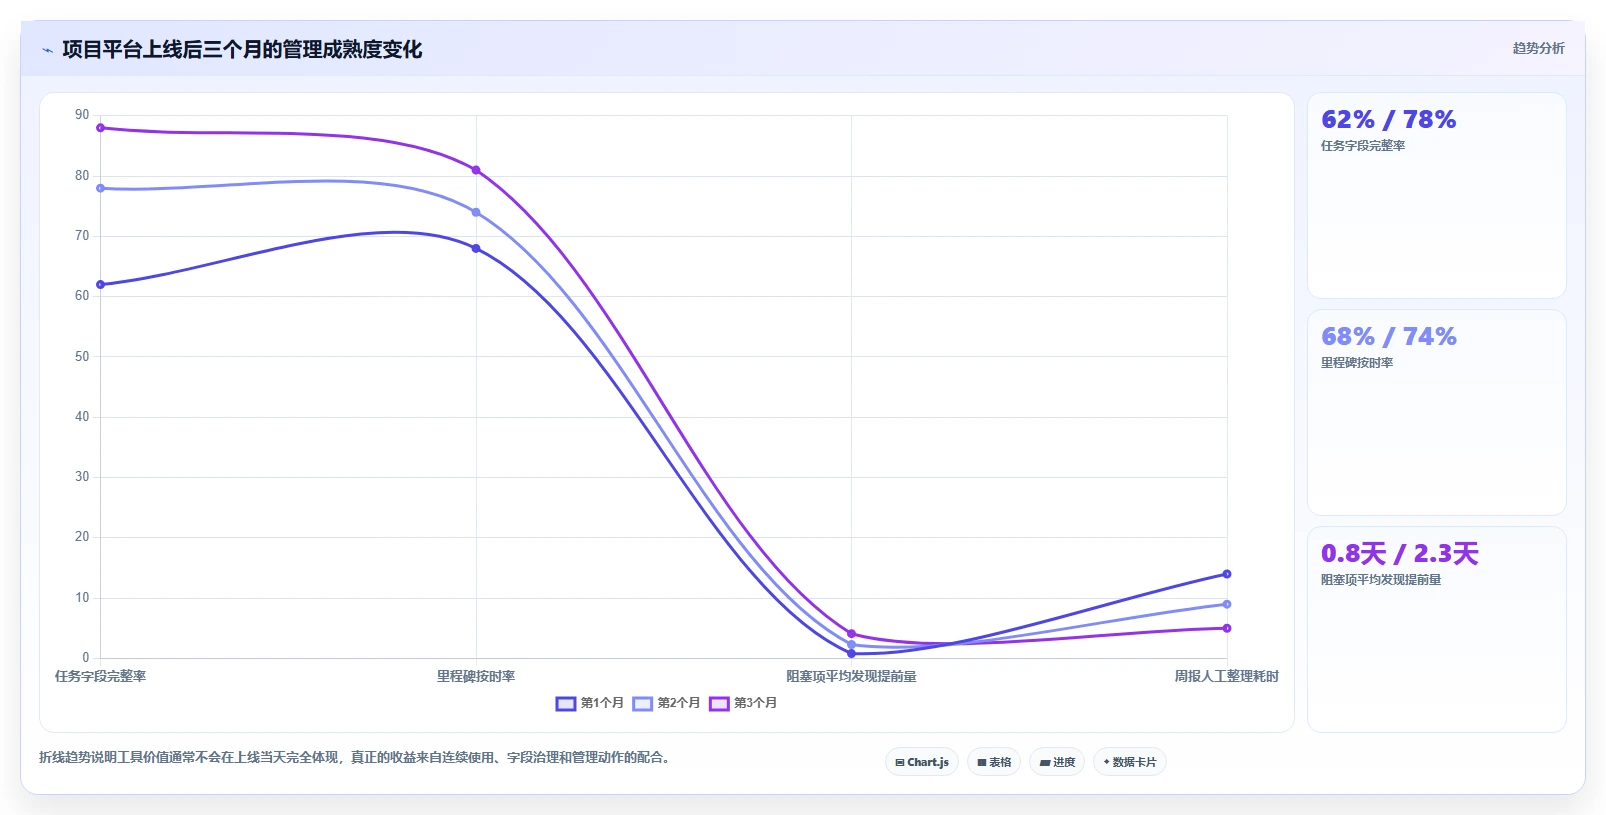Click the Chart.js pill tag
The image size is (1606, 815).
[x=922, y=762]
